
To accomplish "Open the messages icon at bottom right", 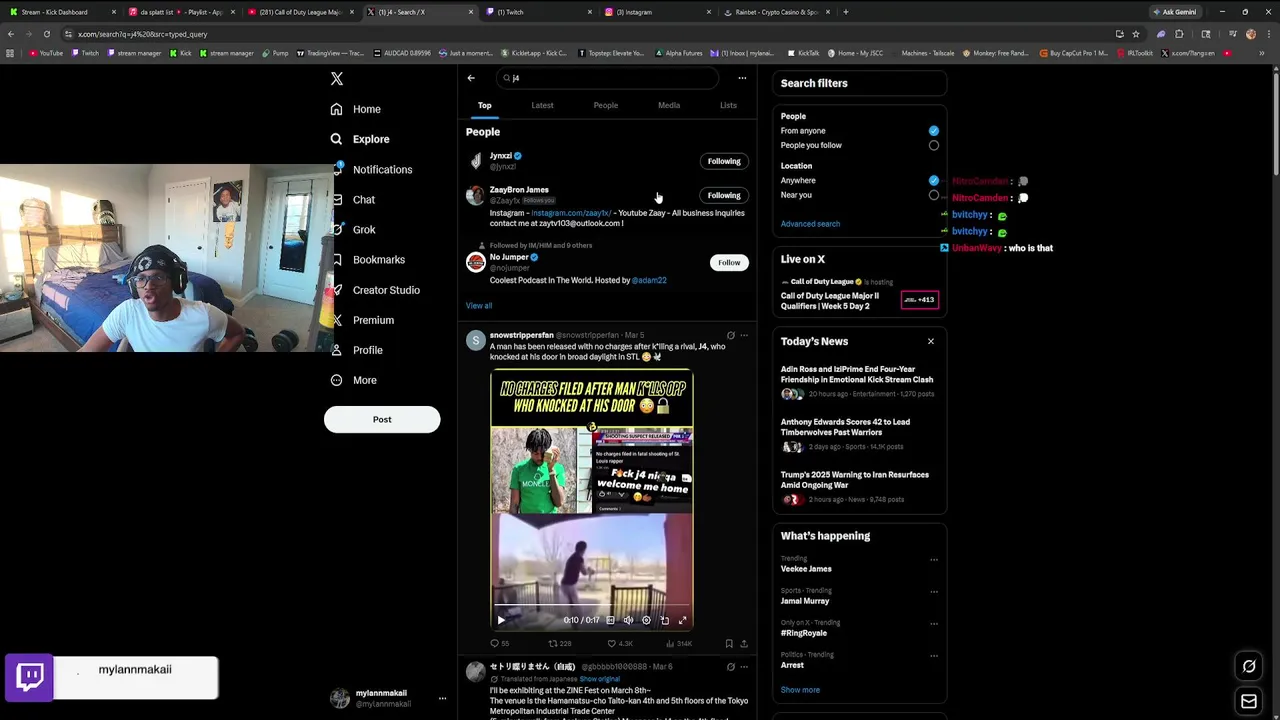I will coord(1249,702).
